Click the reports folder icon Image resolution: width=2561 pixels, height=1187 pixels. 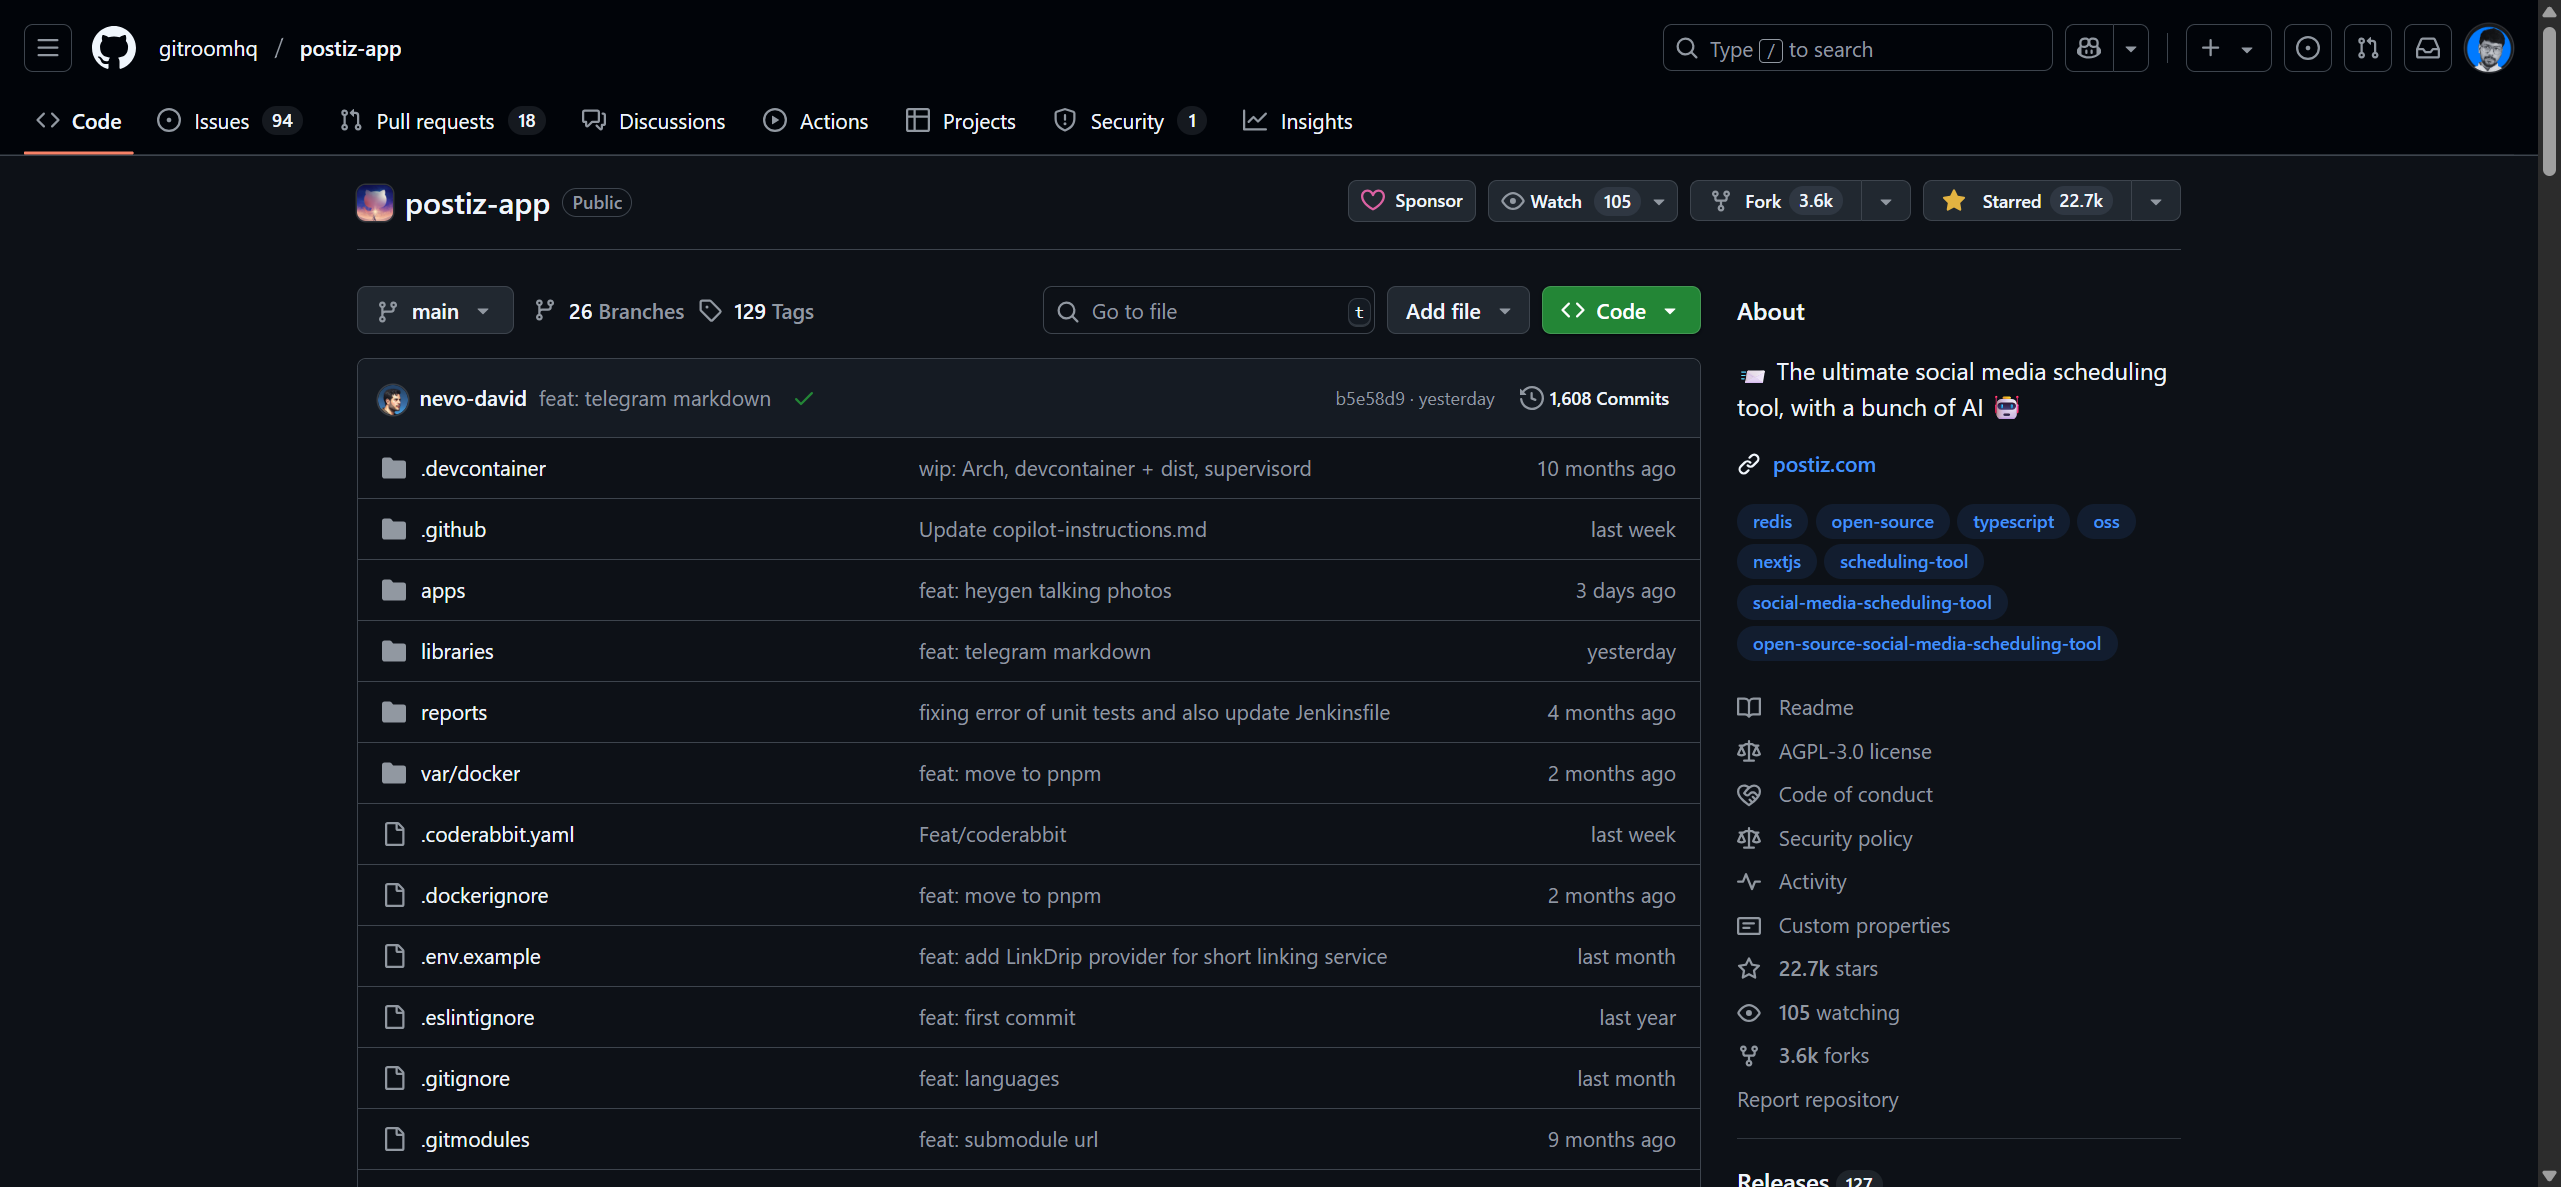pos(394,712)
